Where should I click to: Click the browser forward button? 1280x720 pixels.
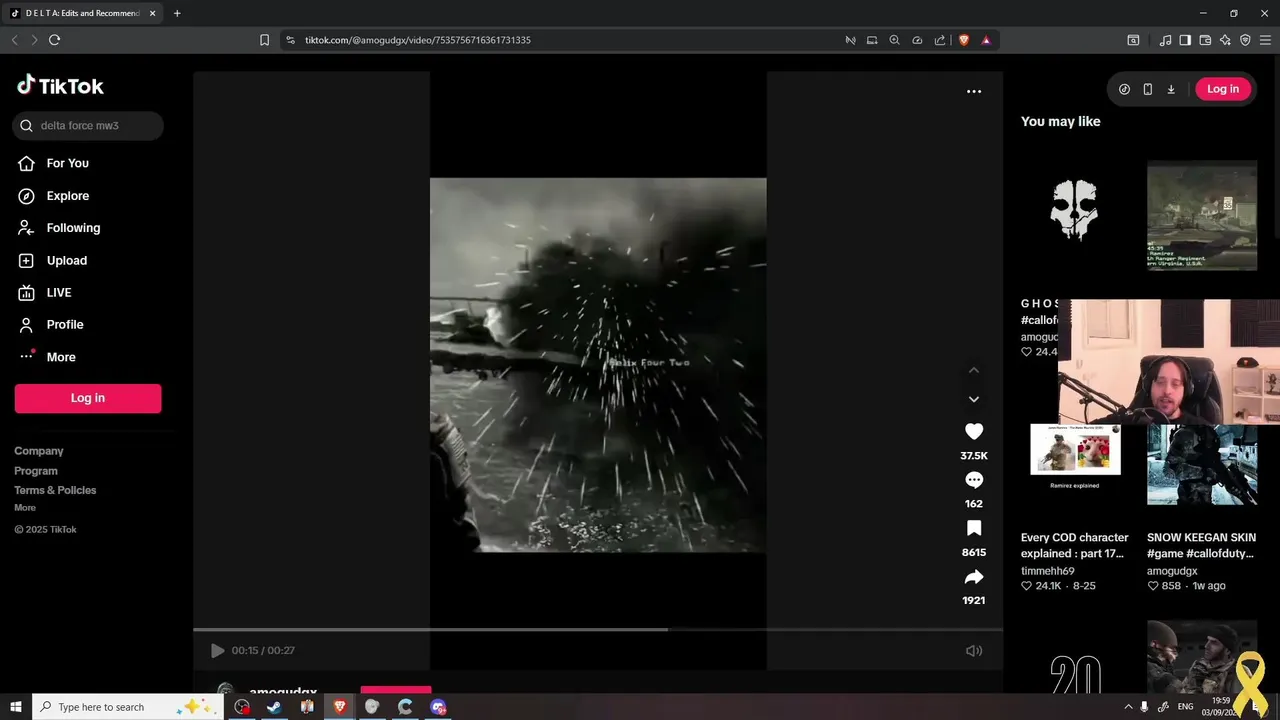click(x=34, y=40)
